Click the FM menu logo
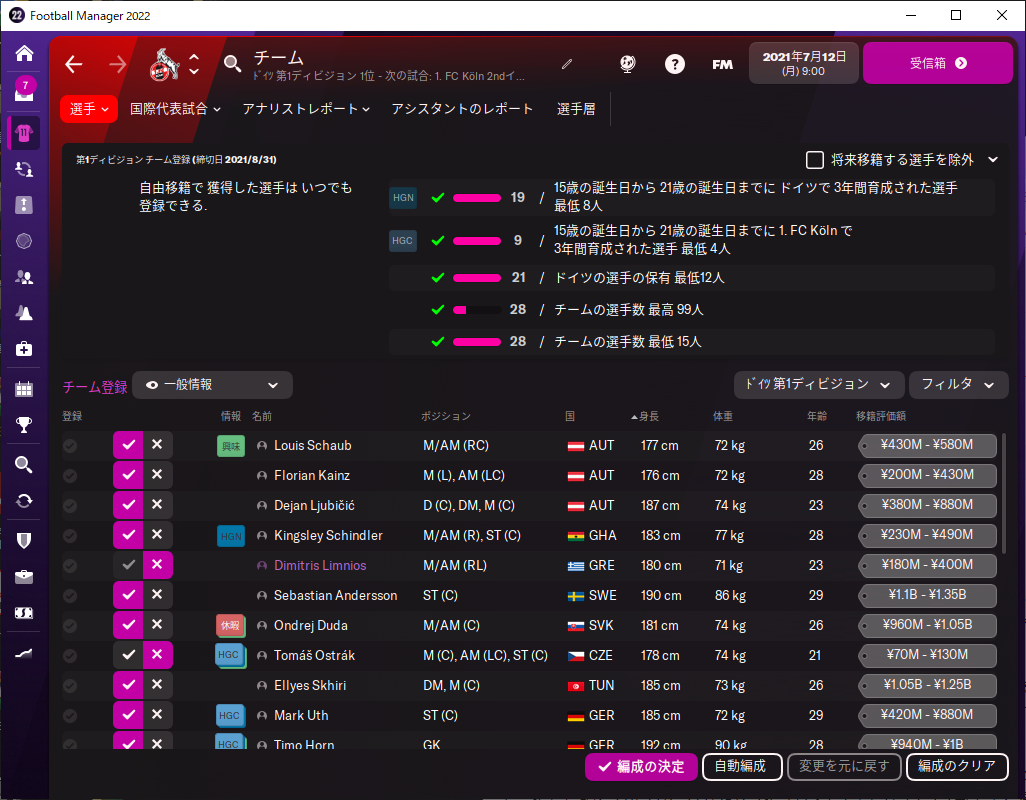 pyautogui.click(x=722, y=64)
